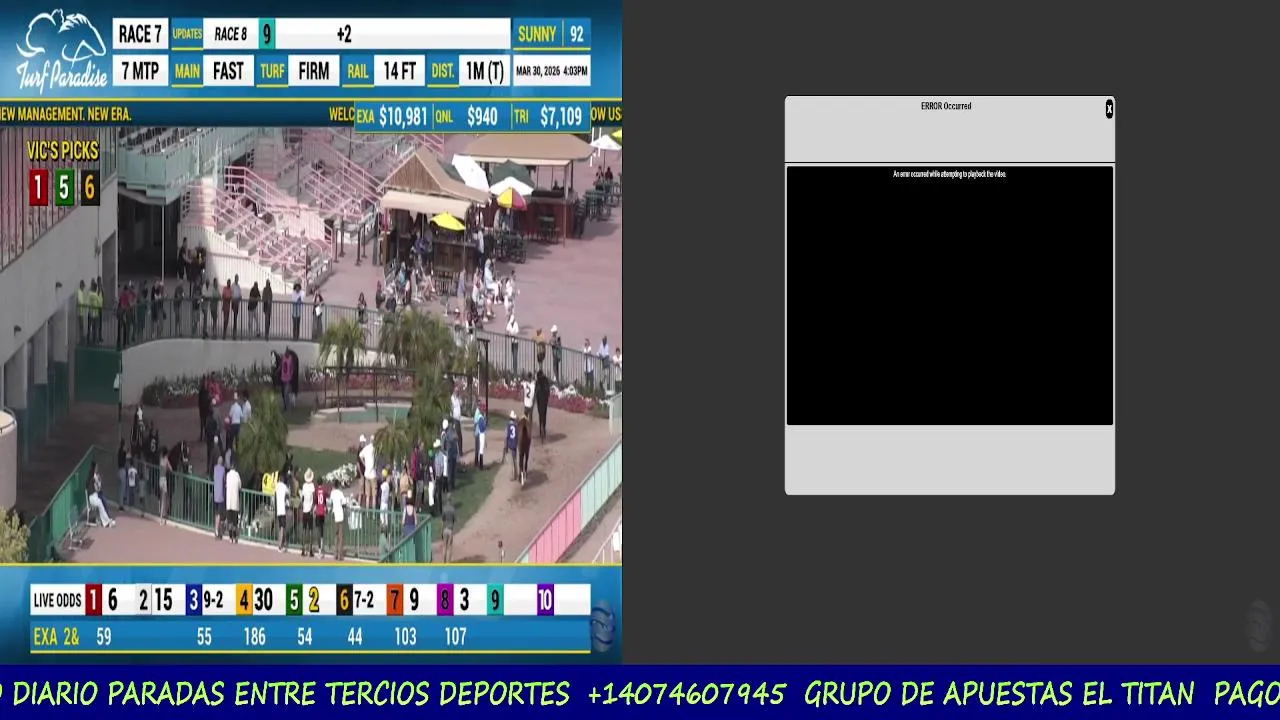Click the TRI pool '$7,109'
1280x720 pixels.
[561, 117]
